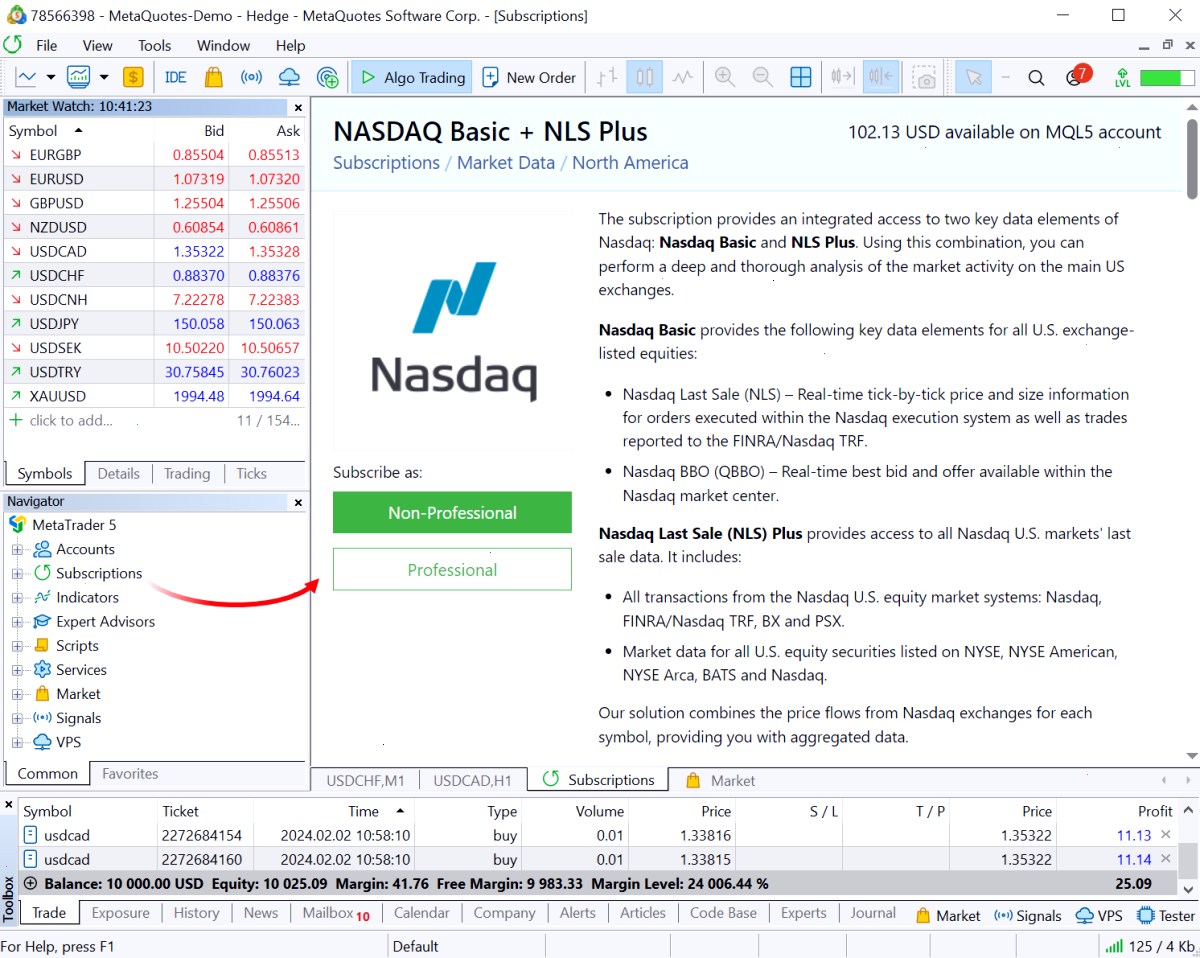
Task: Expand the Scripts node in Navigator
Action: pos(17,646)
